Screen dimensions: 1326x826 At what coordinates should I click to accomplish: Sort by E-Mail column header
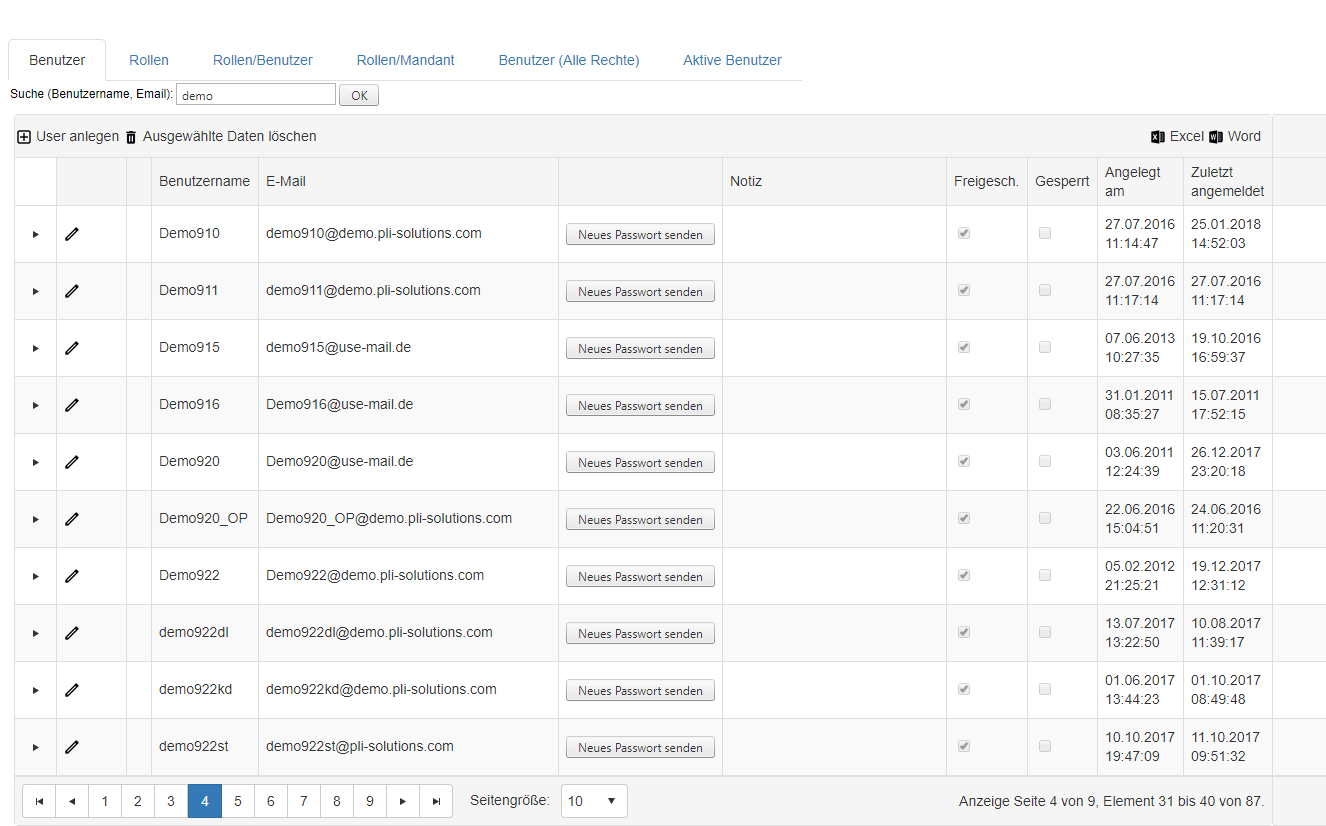(x=286, y=181)
